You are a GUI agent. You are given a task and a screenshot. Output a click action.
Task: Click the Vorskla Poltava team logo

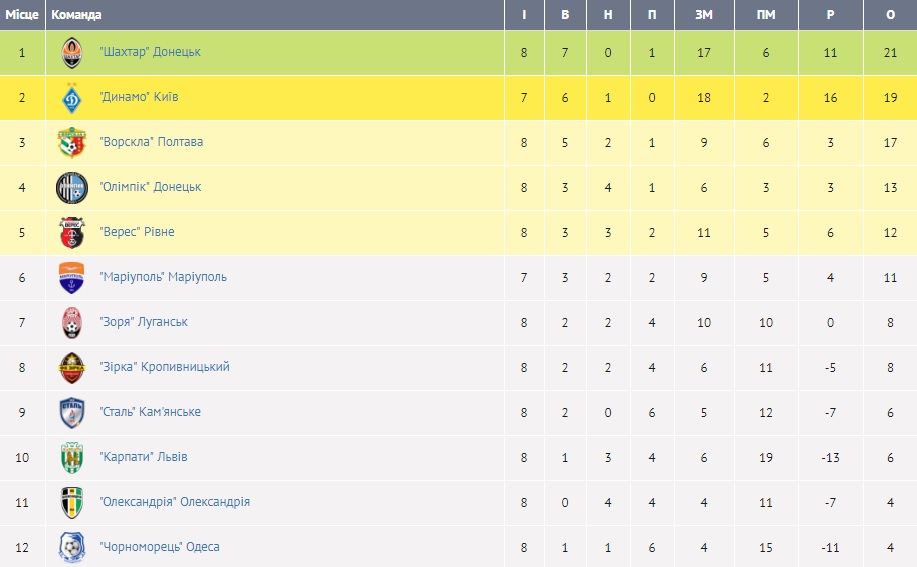click(71, 142)
